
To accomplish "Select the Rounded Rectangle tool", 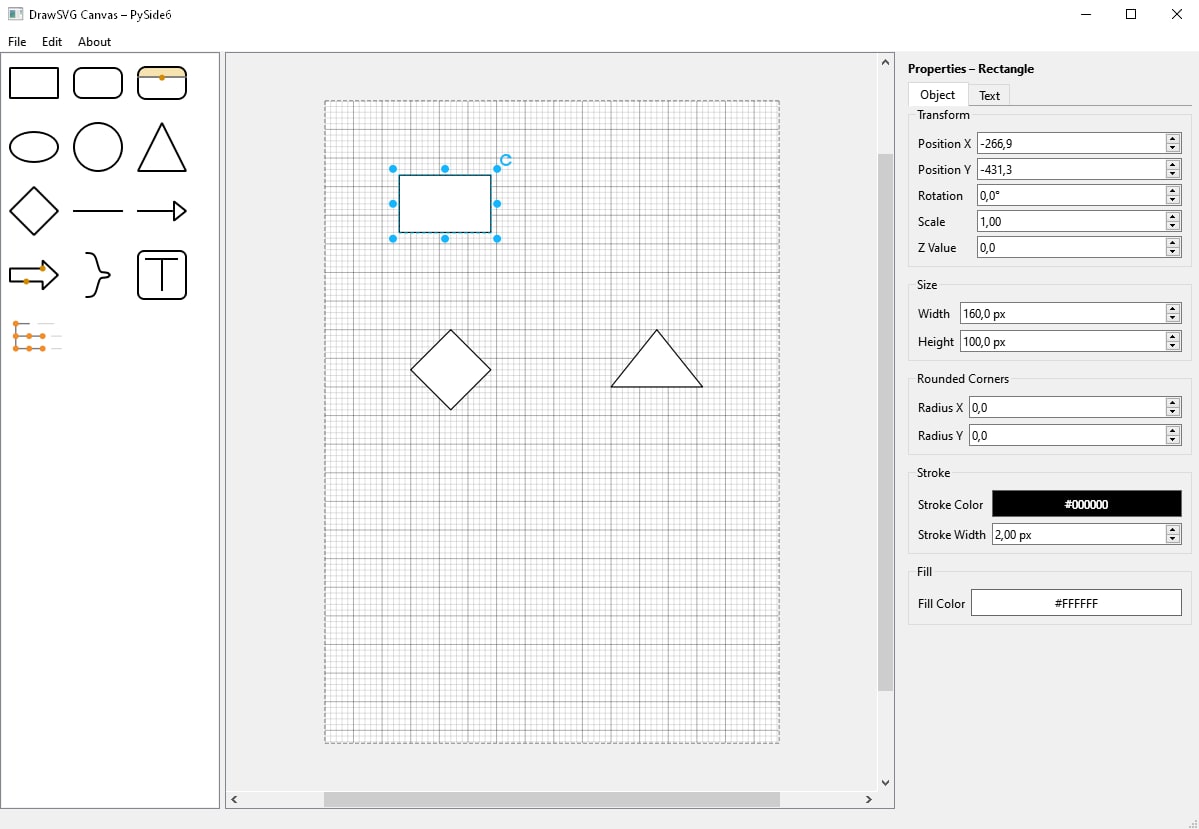I will [98, 83].
